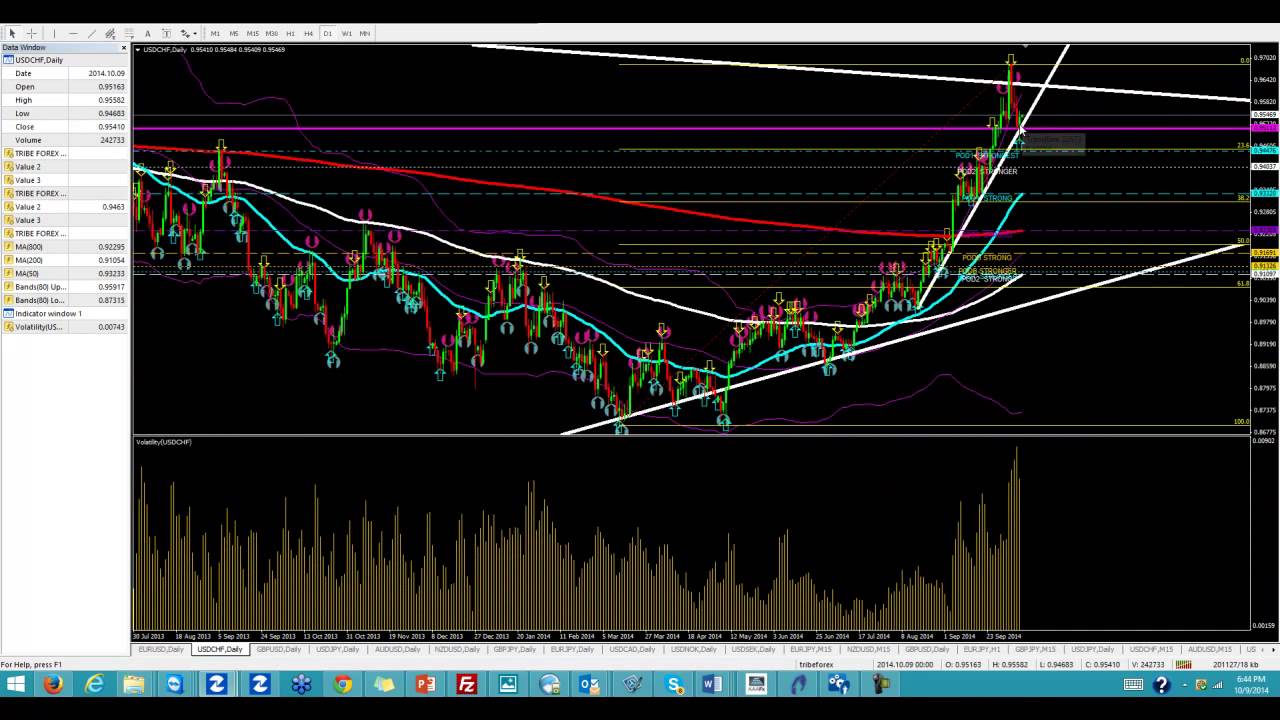Screen dimensions: 1280x720
Task: Switch to M15 timeframe
Action: (x=252, y=33)
